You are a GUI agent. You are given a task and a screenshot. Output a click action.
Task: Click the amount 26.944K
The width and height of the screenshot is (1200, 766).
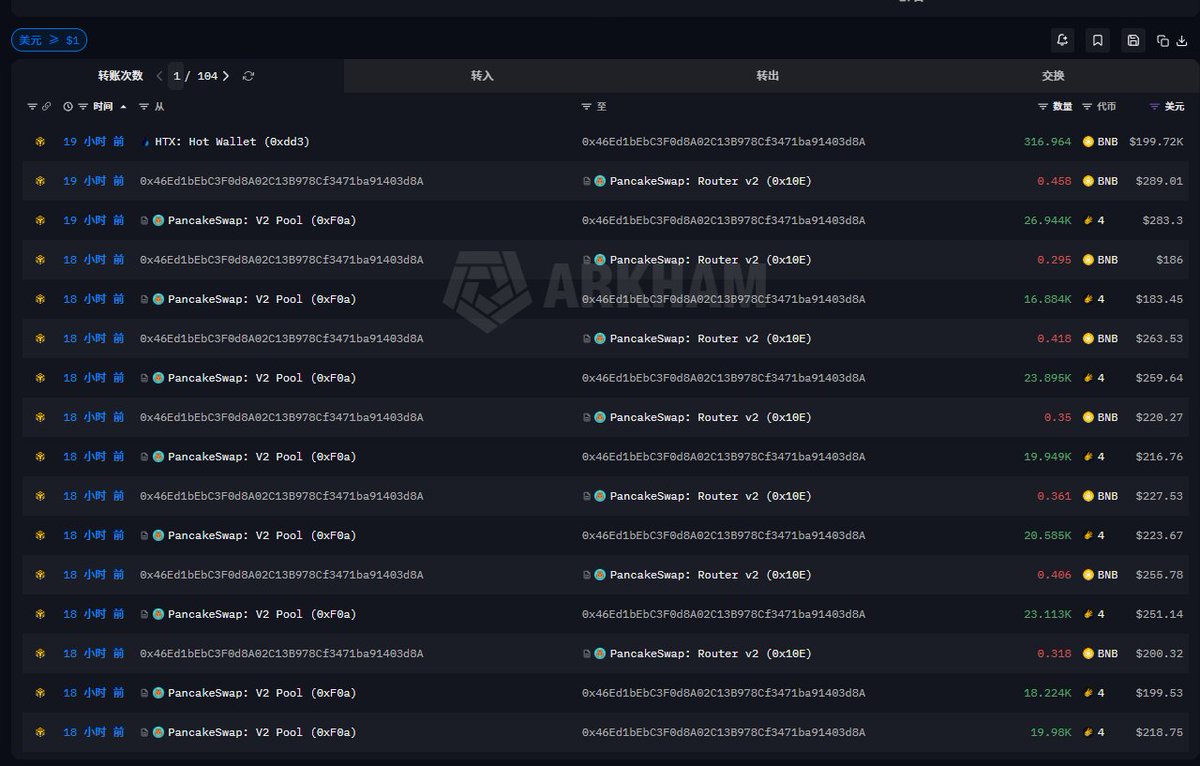[1047, 221]
